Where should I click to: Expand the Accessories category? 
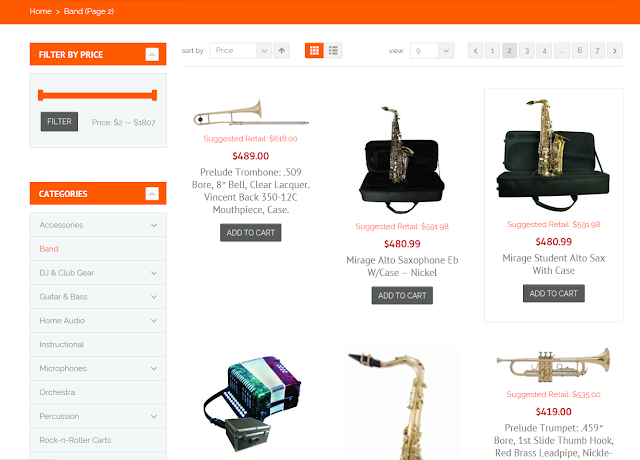(154, 225)
